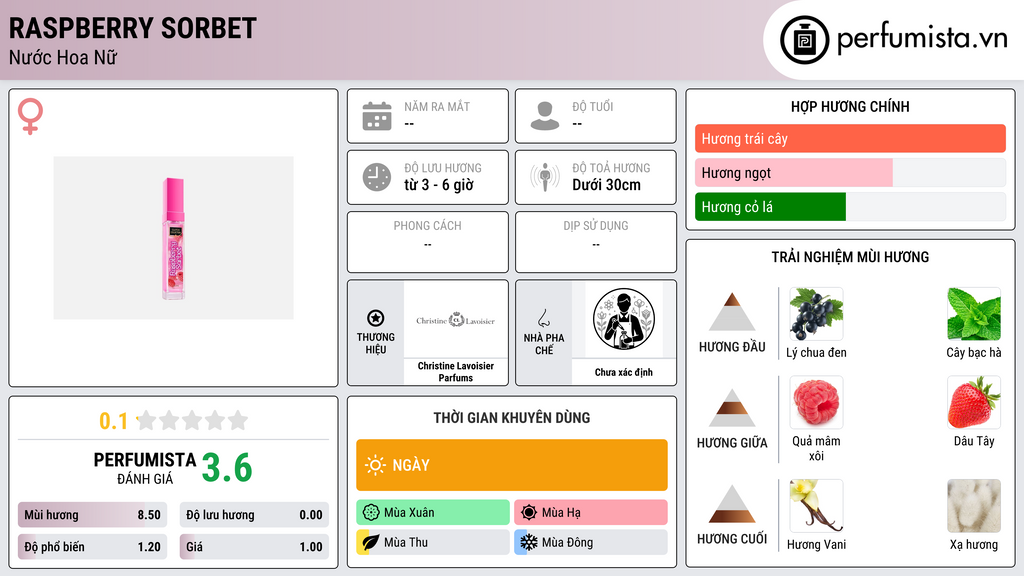The width and height of the screenshot is (1024, 576).
Task: Click the person icon beside Độ tuổi
Action: point(545,116)
